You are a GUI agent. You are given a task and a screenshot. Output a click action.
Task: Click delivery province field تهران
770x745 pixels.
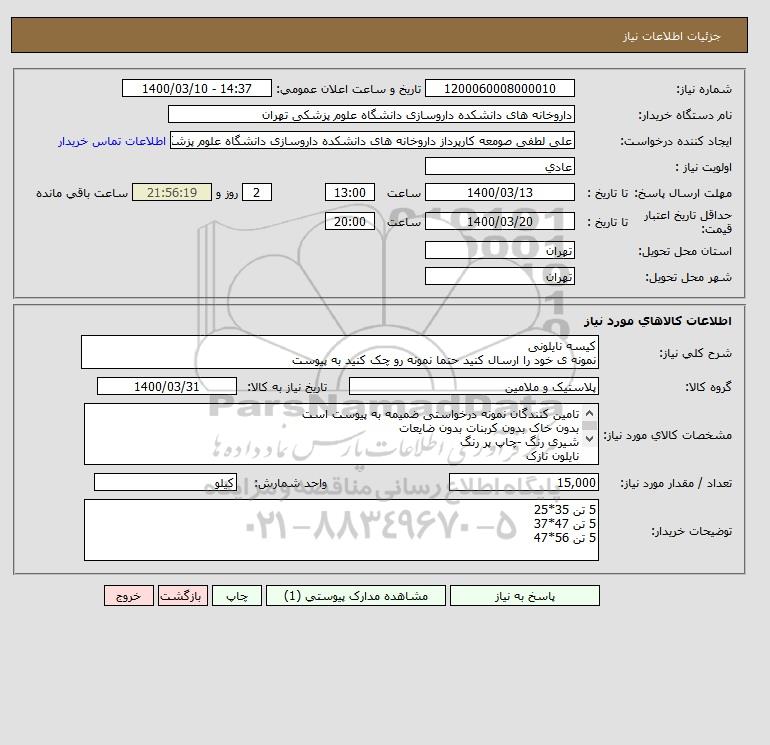(x=500, y=250)
